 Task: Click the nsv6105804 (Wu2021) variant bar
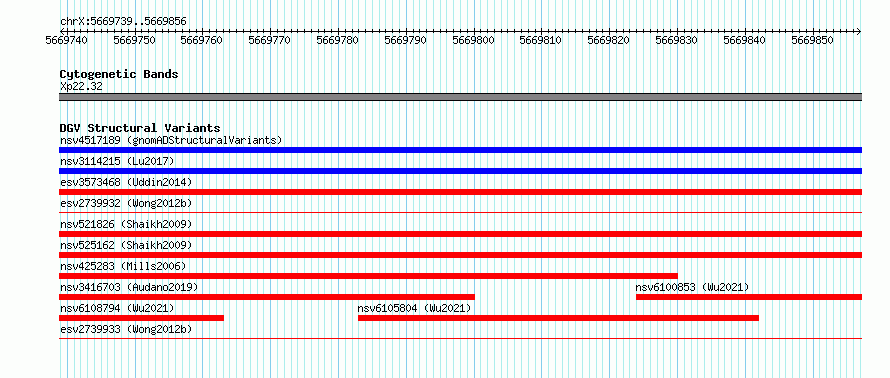coord(559,318)
